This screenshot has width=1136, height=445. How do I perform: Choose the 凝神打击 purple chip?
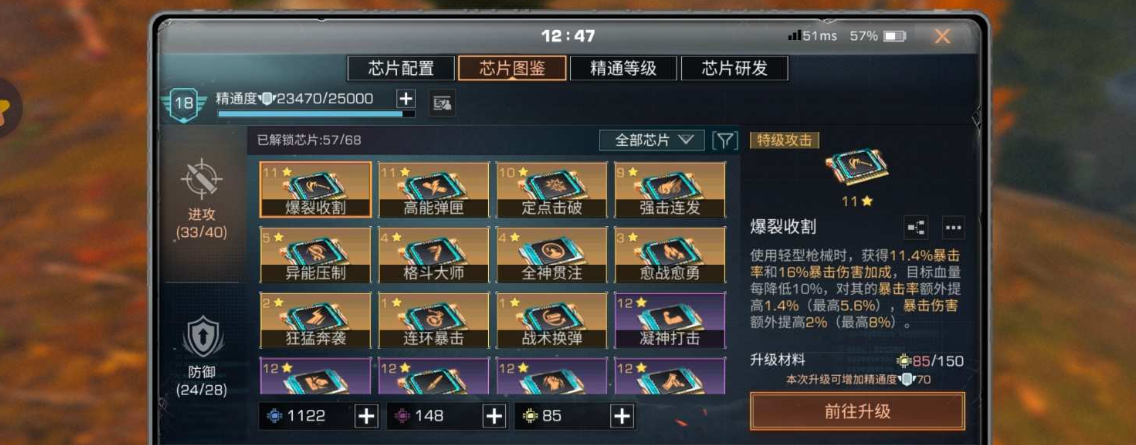point(670,320)
